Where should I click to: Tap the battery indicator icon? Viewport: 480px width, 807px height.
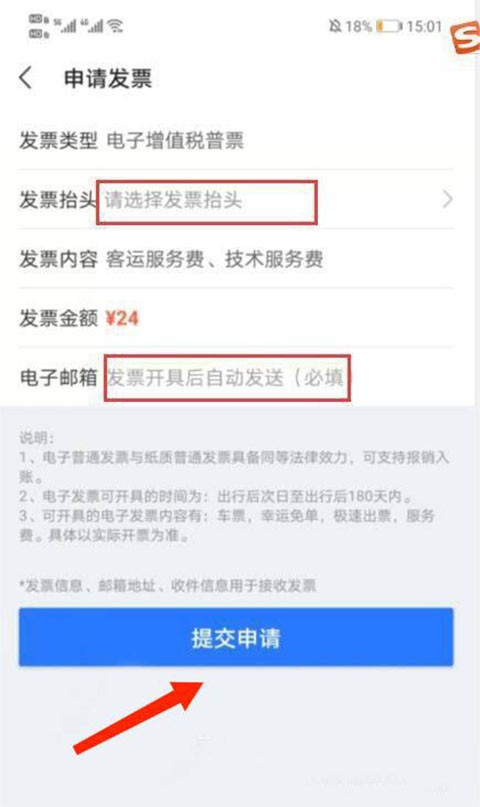389,26
